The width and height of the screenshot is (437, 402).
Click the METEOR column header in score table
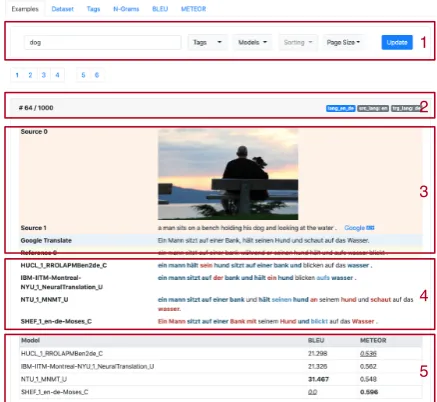click(373, 341)
